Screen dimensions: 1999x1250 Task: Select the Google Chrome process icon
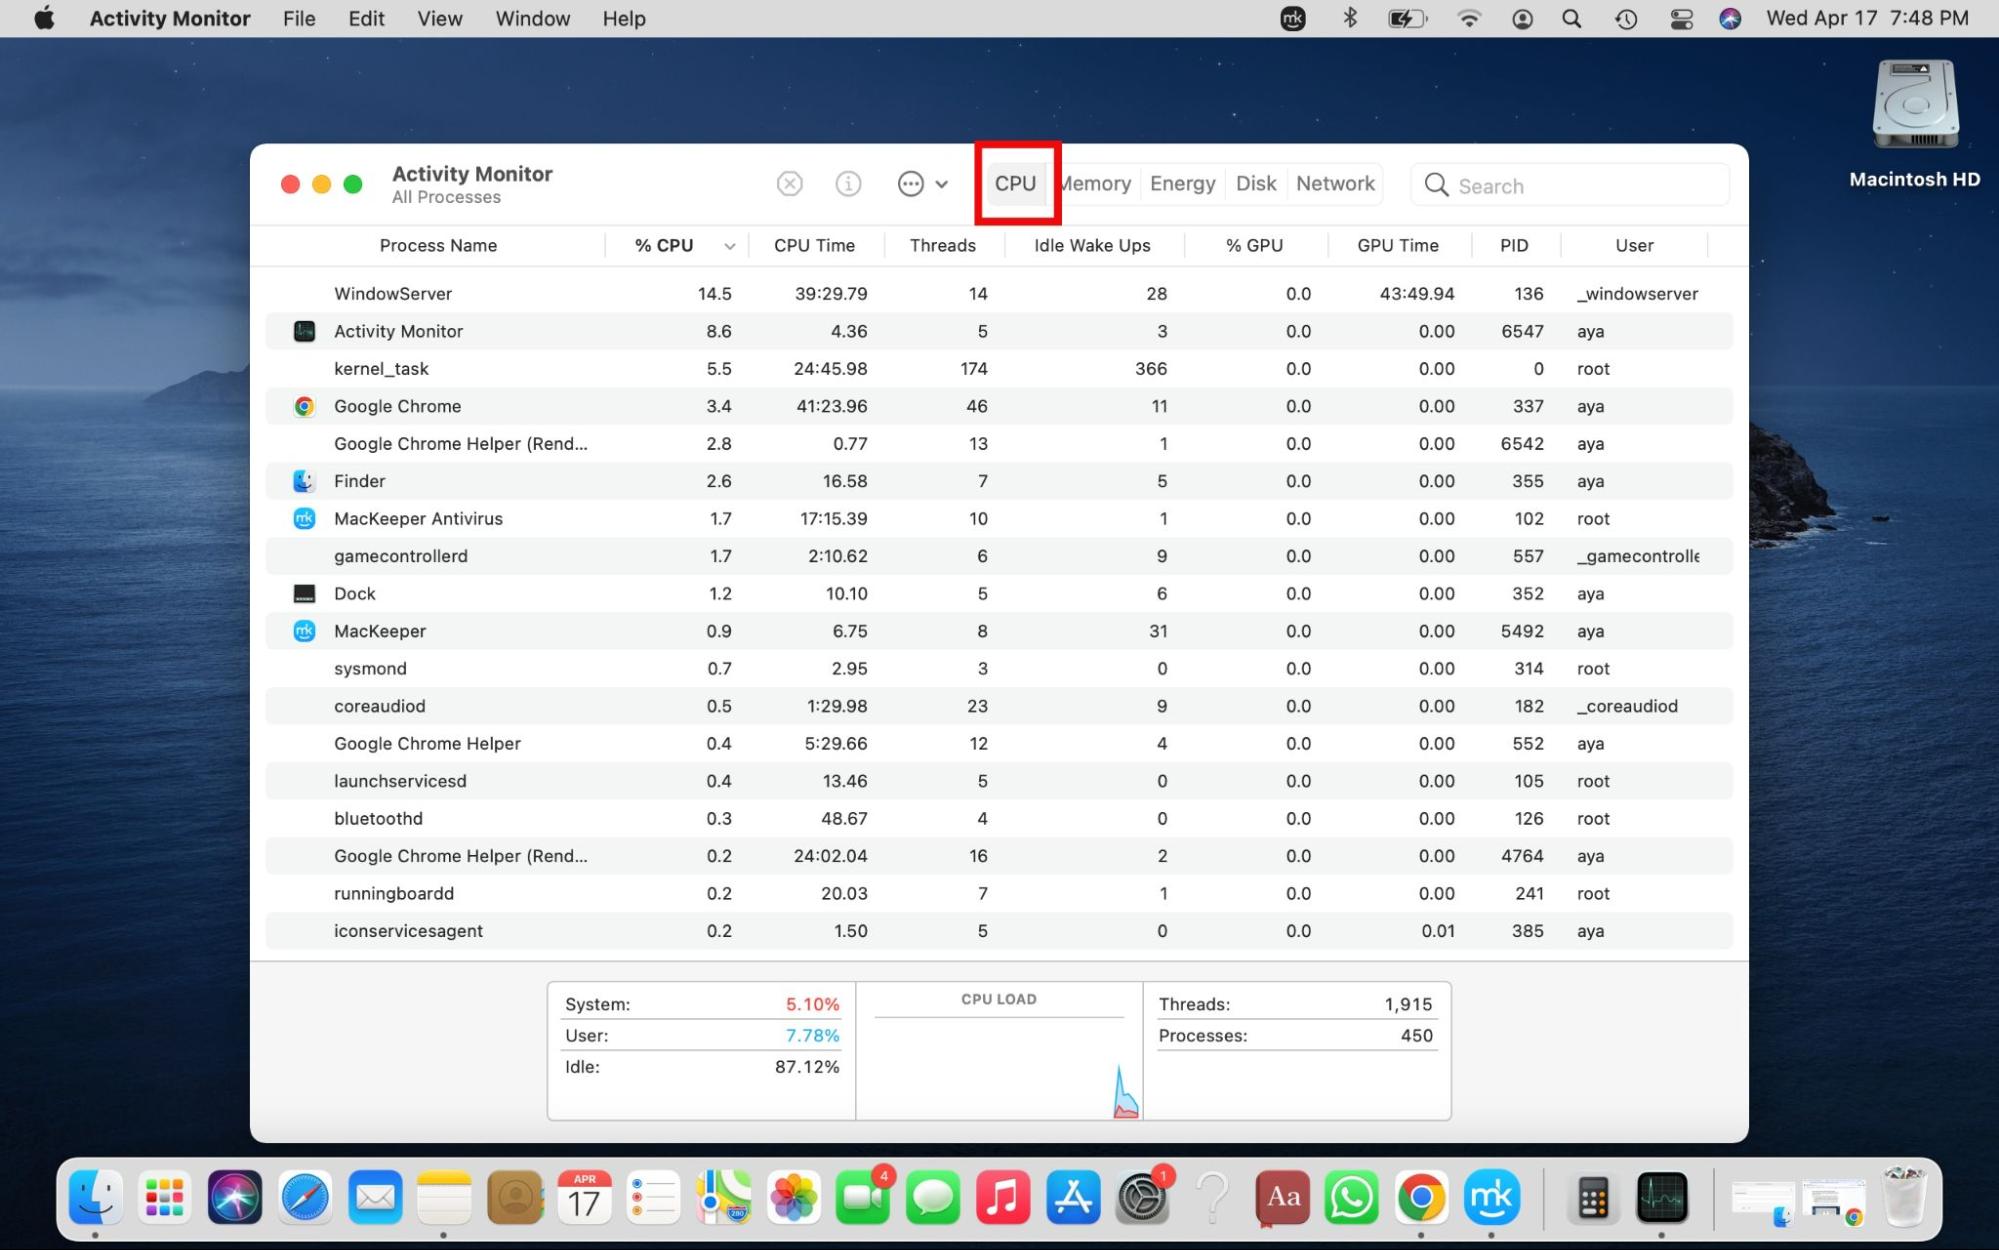point(303,406)
